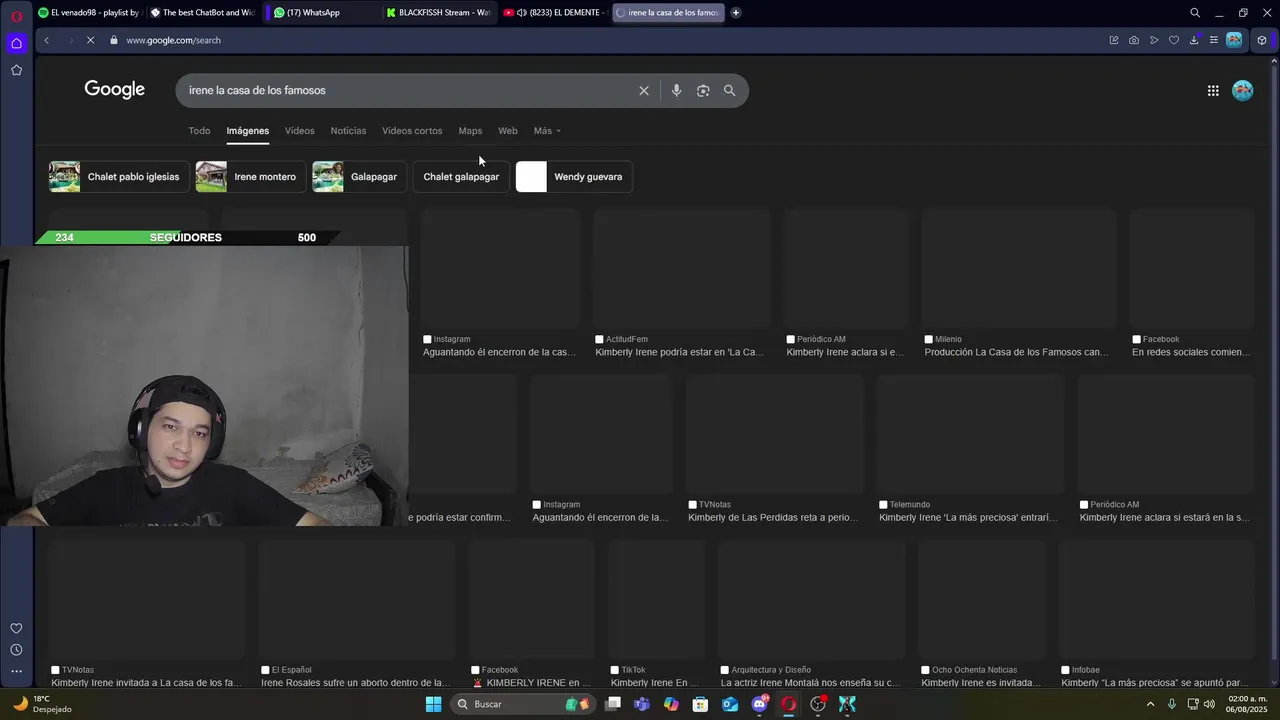Open the search tabs magnifier in title bar

tap(1195, 13)
